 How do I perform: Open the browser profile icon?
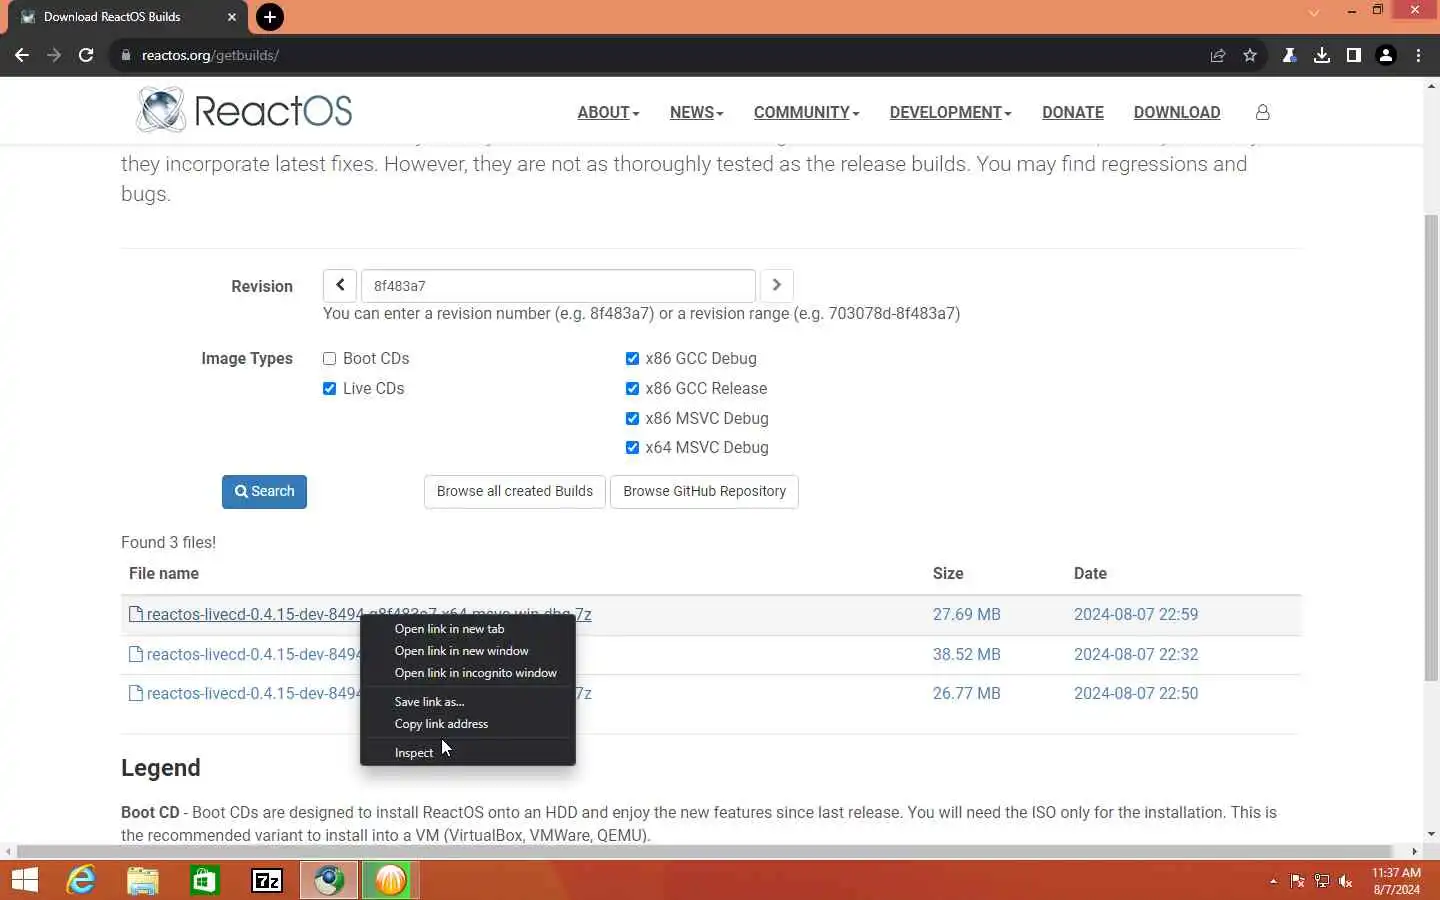pyautogui.click(x=1386, y=55)
